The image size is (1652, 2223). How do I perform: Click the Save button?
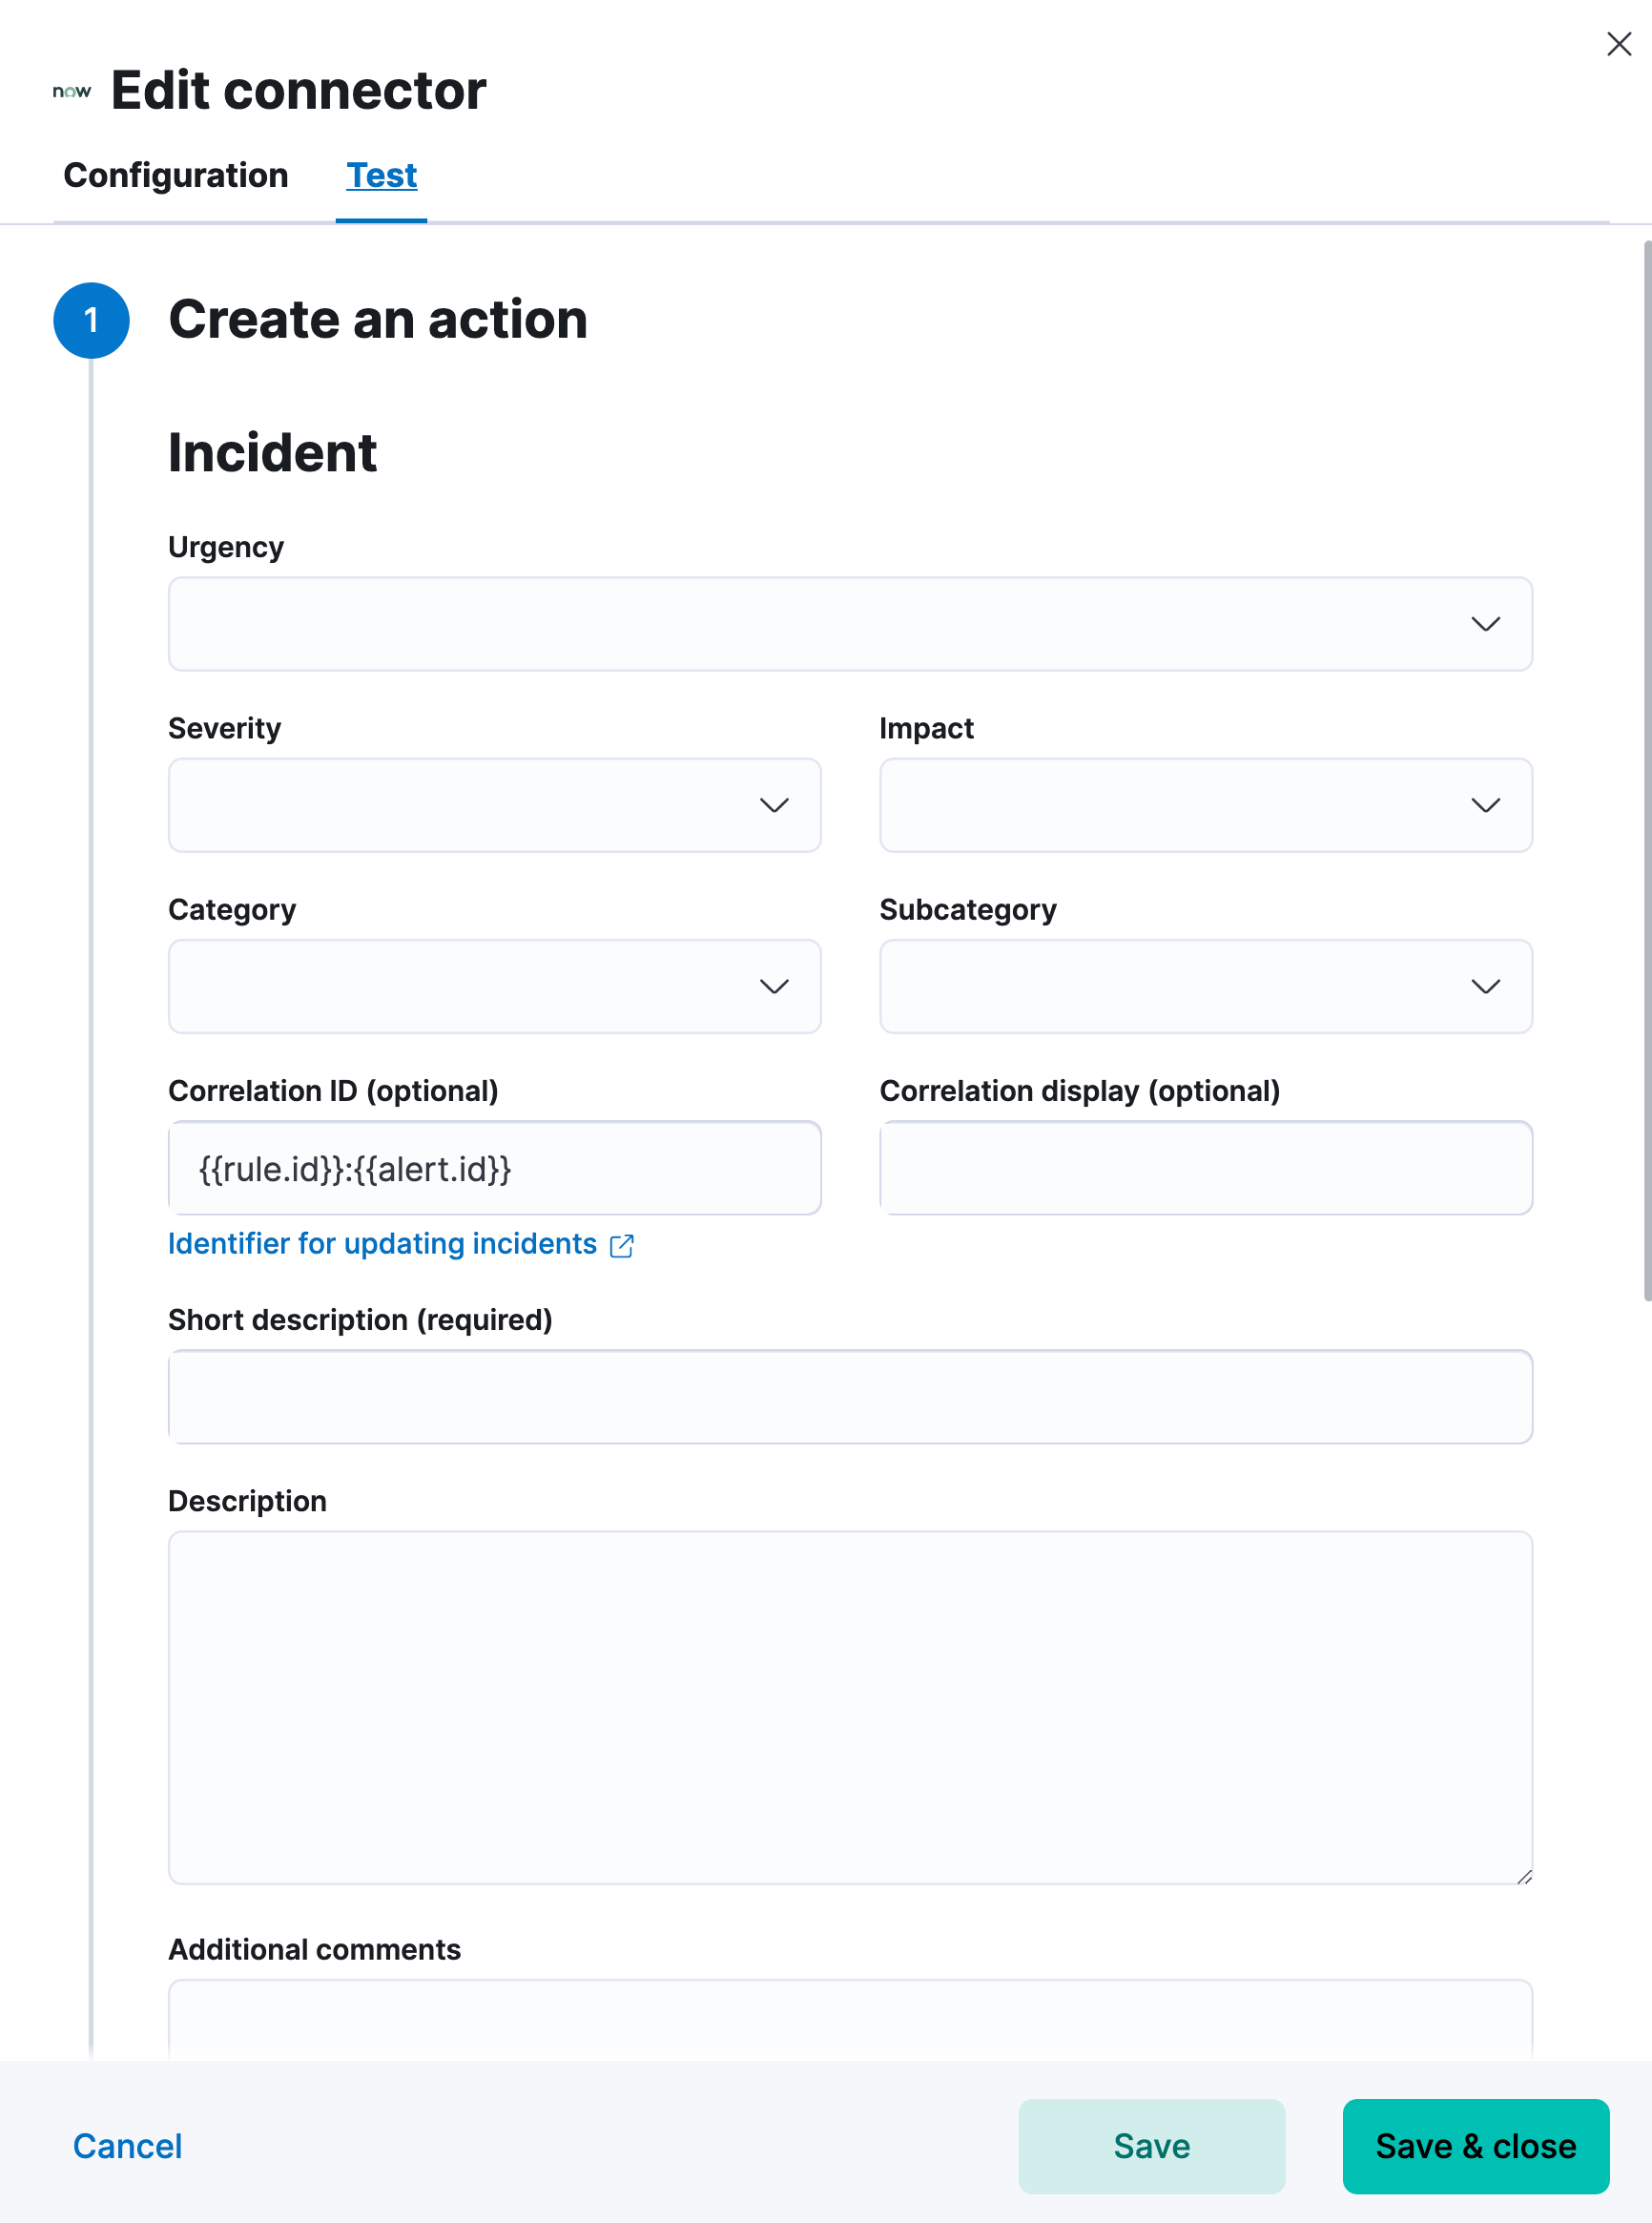pyautogui.click(x=1151, y=2146)
